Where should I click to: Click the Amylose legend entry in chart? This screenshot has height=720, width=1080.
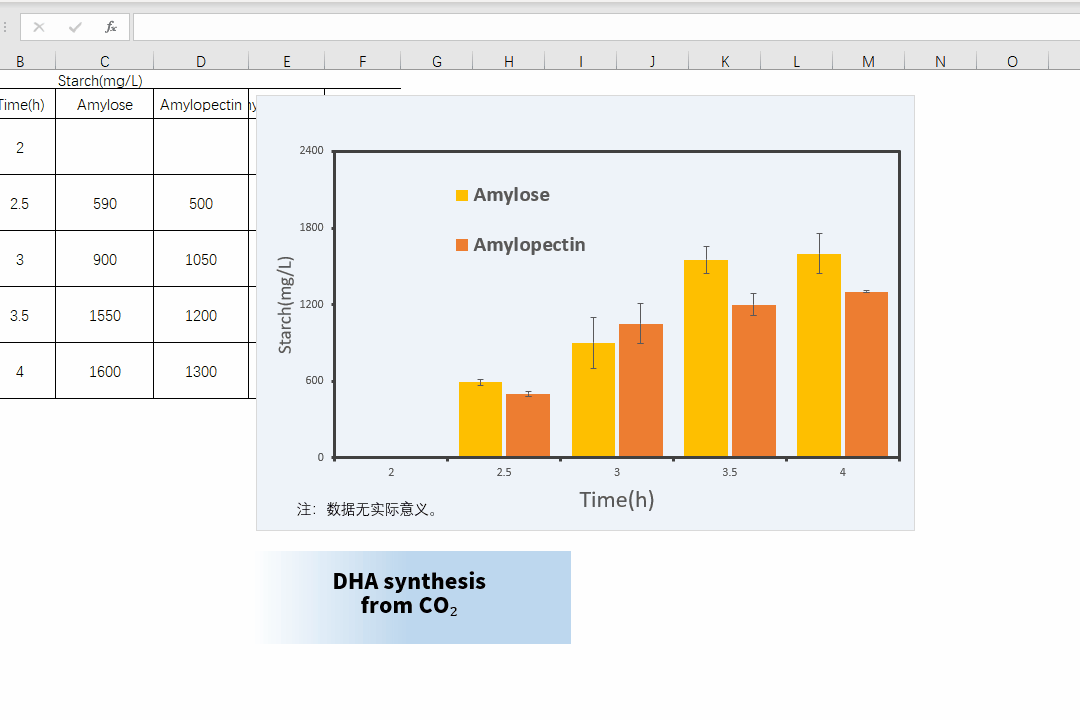[503, 195]
